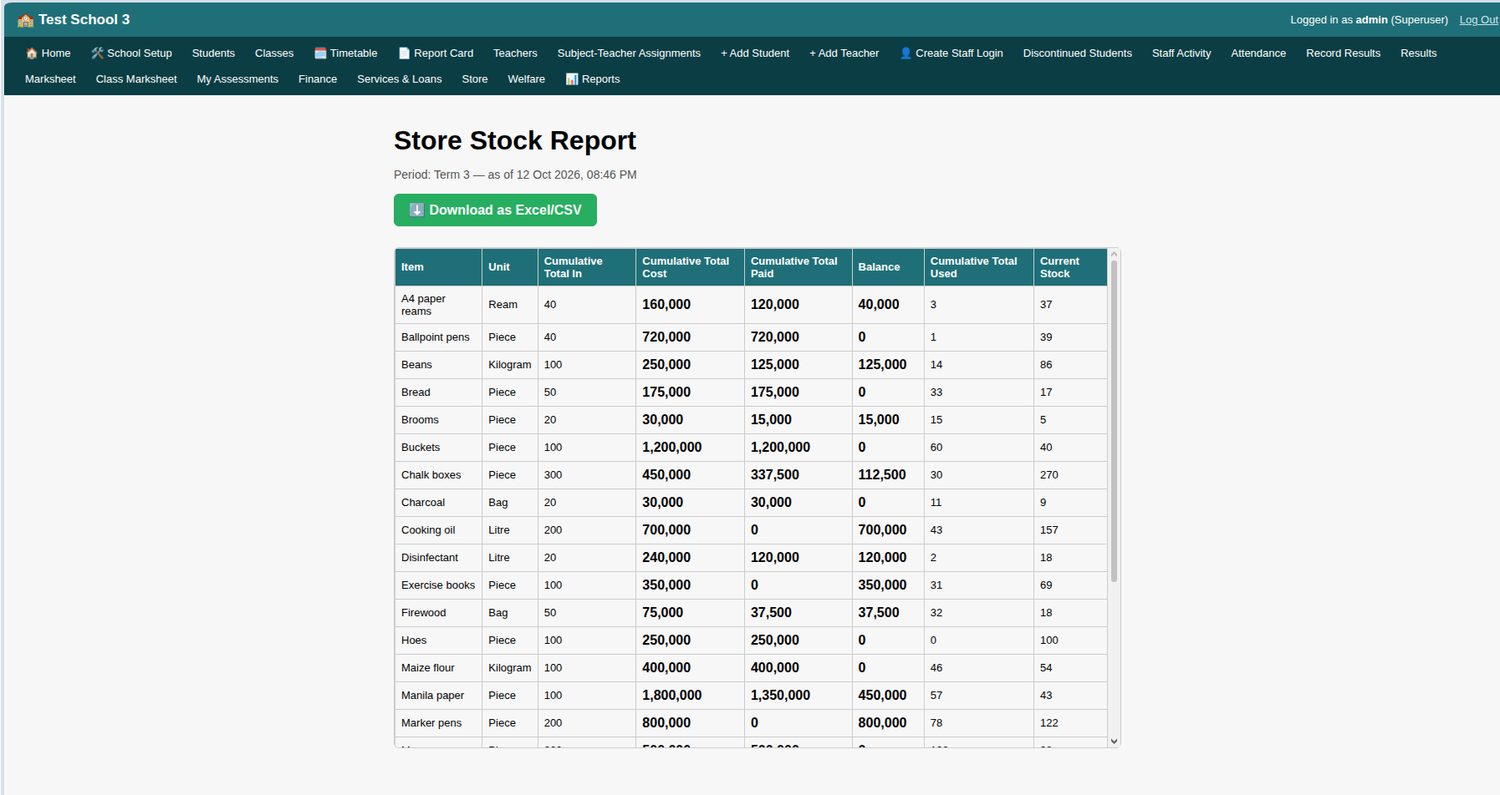Viewport: 1500px width, 795px height.
Task: Click the Buckets item cell
Action: tap(438, 447)
